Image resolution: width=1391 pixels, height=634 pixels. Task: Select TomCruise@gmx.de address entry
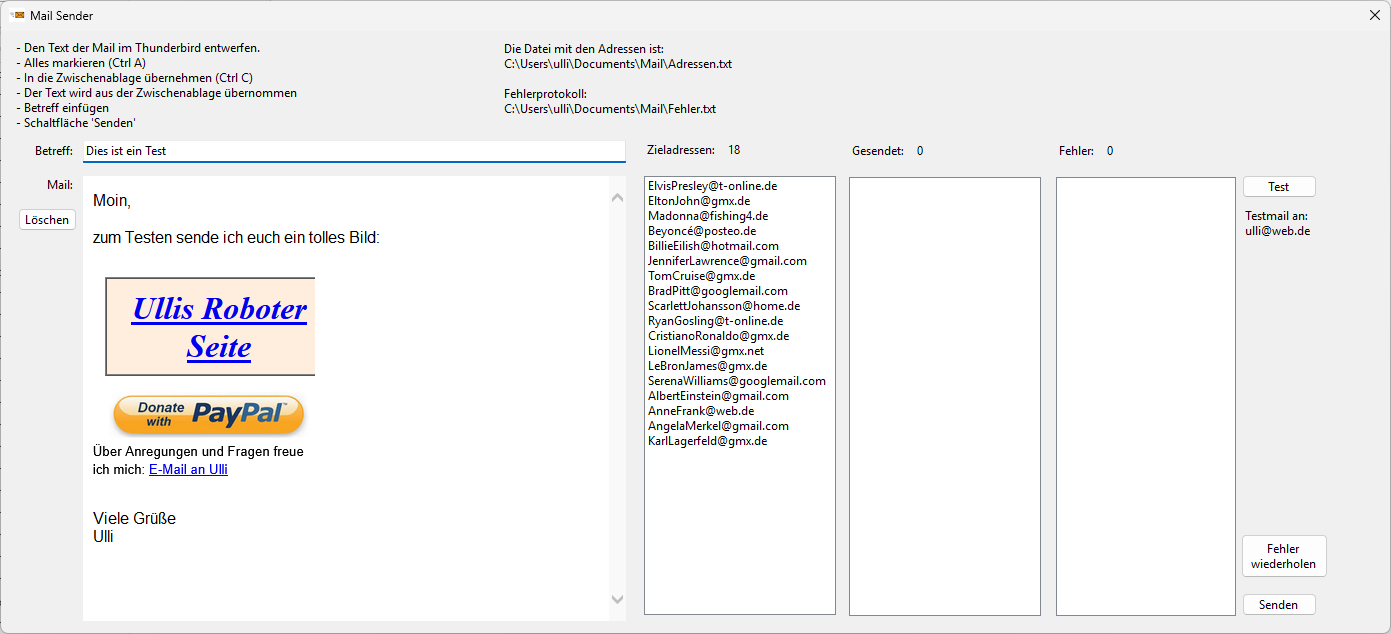701,276
